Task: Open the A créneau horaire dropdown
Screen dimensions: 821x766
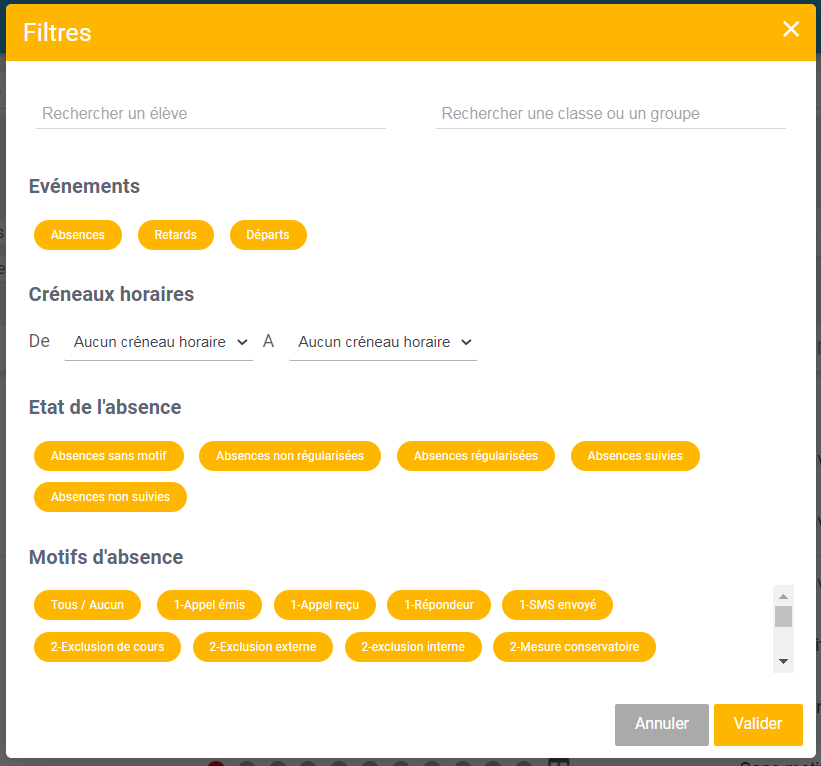Action: coord(383,342)
